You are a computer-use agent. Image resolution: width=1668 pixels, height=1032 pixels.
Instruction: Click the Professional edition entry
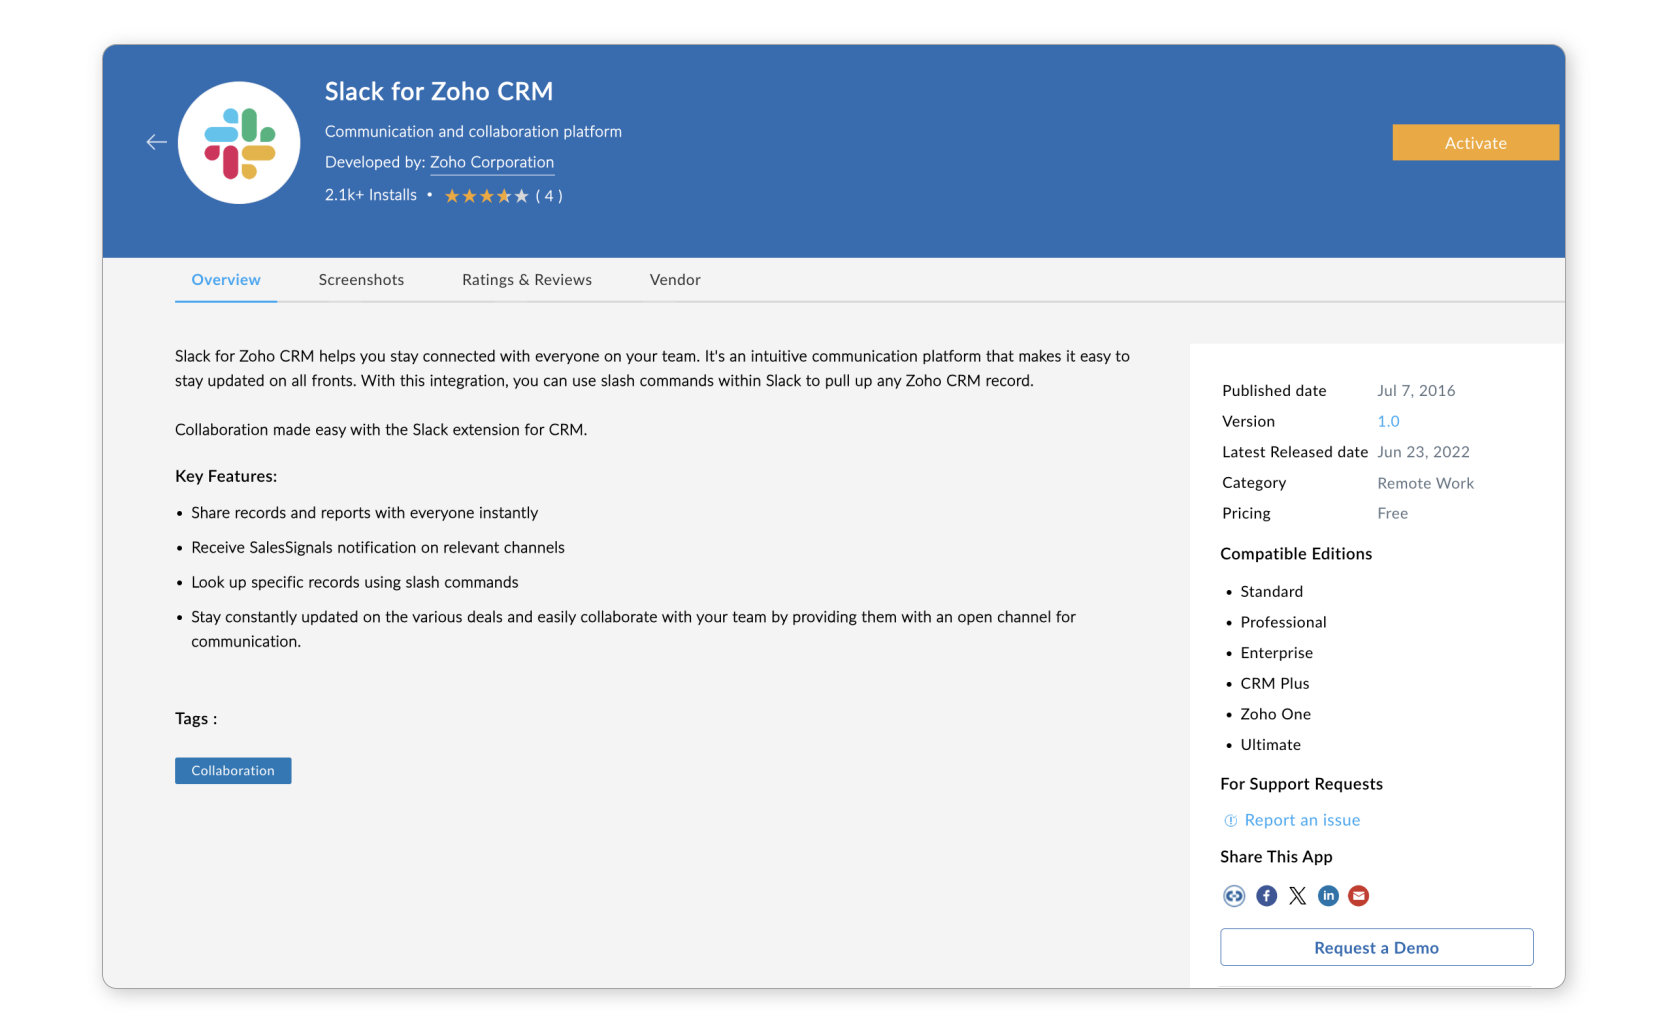[1283, 622]
